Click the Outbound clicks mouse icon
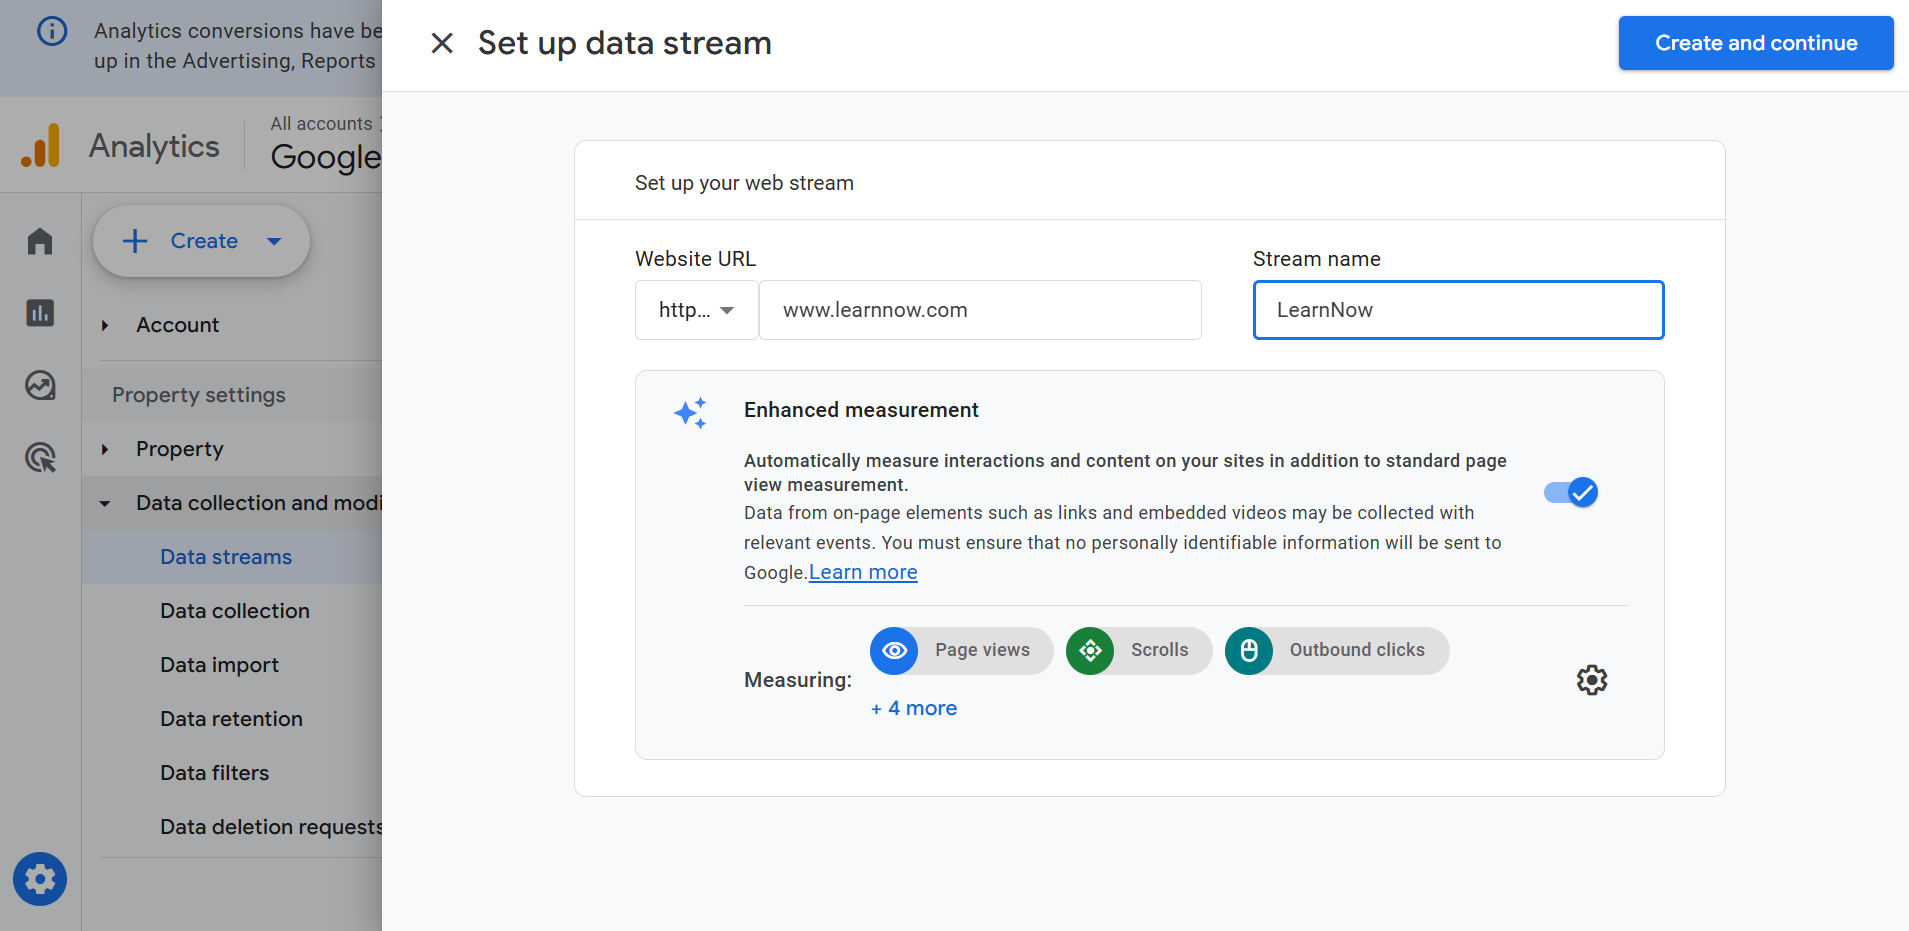This screenshot has height=931, width=1909. click(x=1249, y=651)
